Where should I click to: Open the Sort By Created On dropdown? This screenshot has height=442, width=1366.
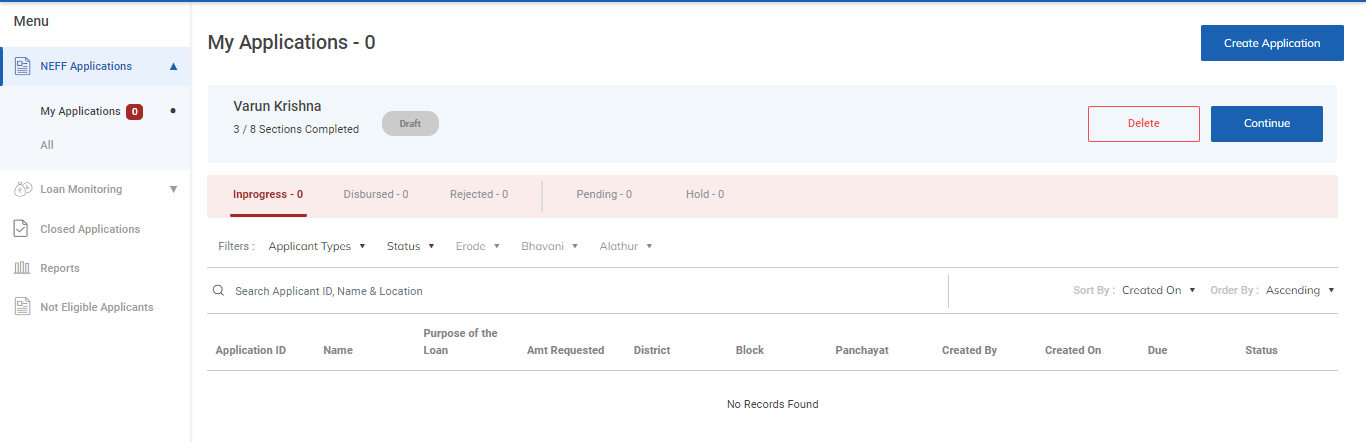pos(1158,291)
